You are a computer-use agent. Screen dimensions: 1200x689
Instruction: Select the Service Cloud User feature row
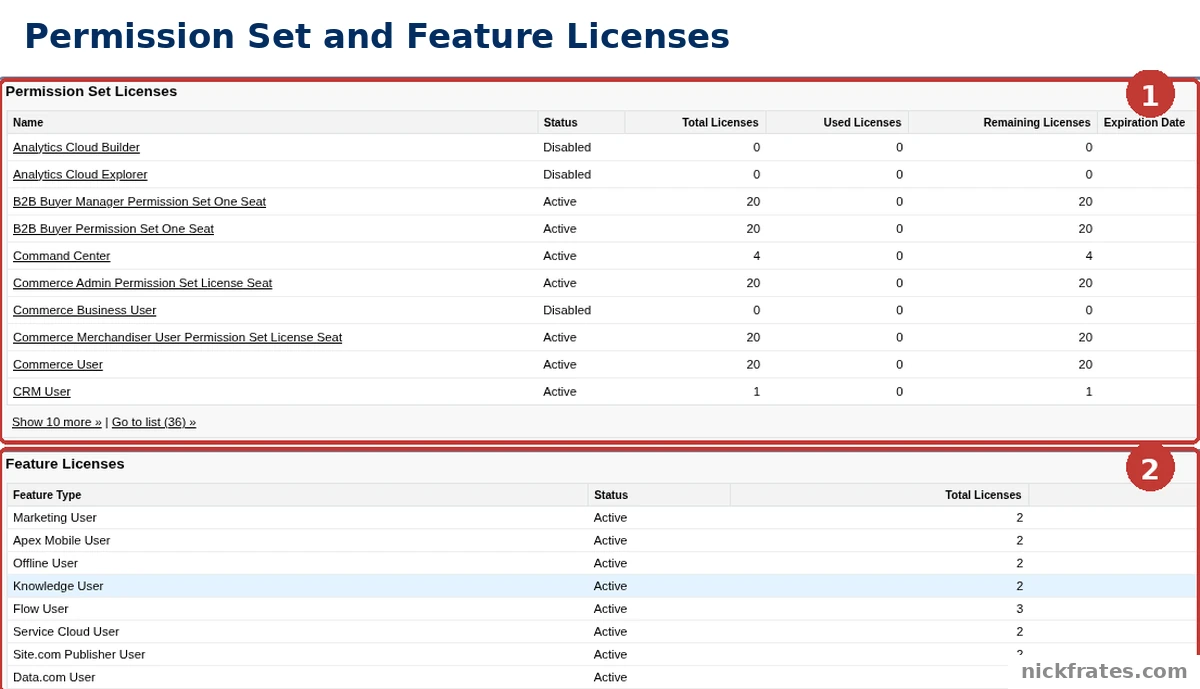click(601, 631)
